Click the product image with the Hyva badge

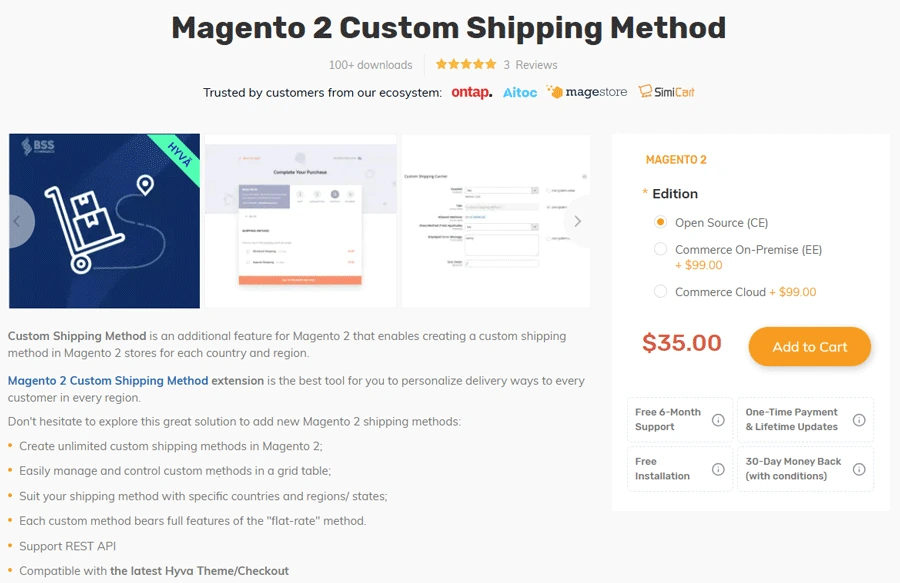(104, 218)
